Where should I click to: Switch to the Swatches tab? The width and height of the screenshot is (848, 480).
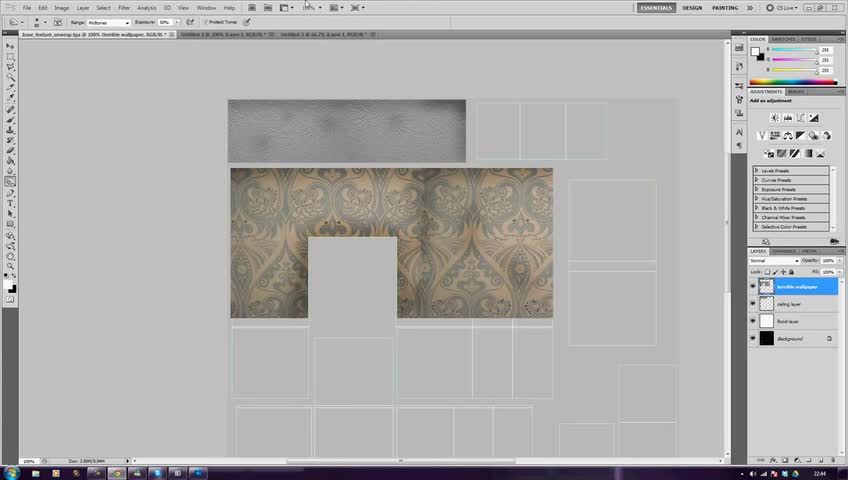[783, 39]
